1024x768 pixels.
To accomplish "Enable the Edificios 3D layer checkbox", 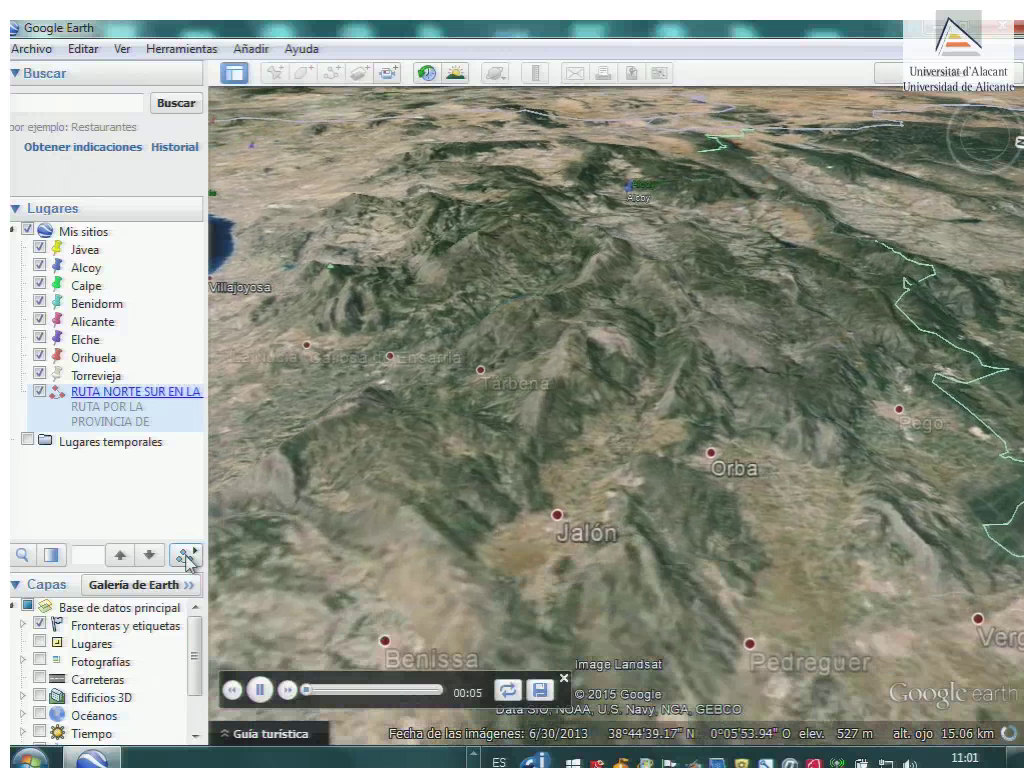I will (x=39, y=696).
